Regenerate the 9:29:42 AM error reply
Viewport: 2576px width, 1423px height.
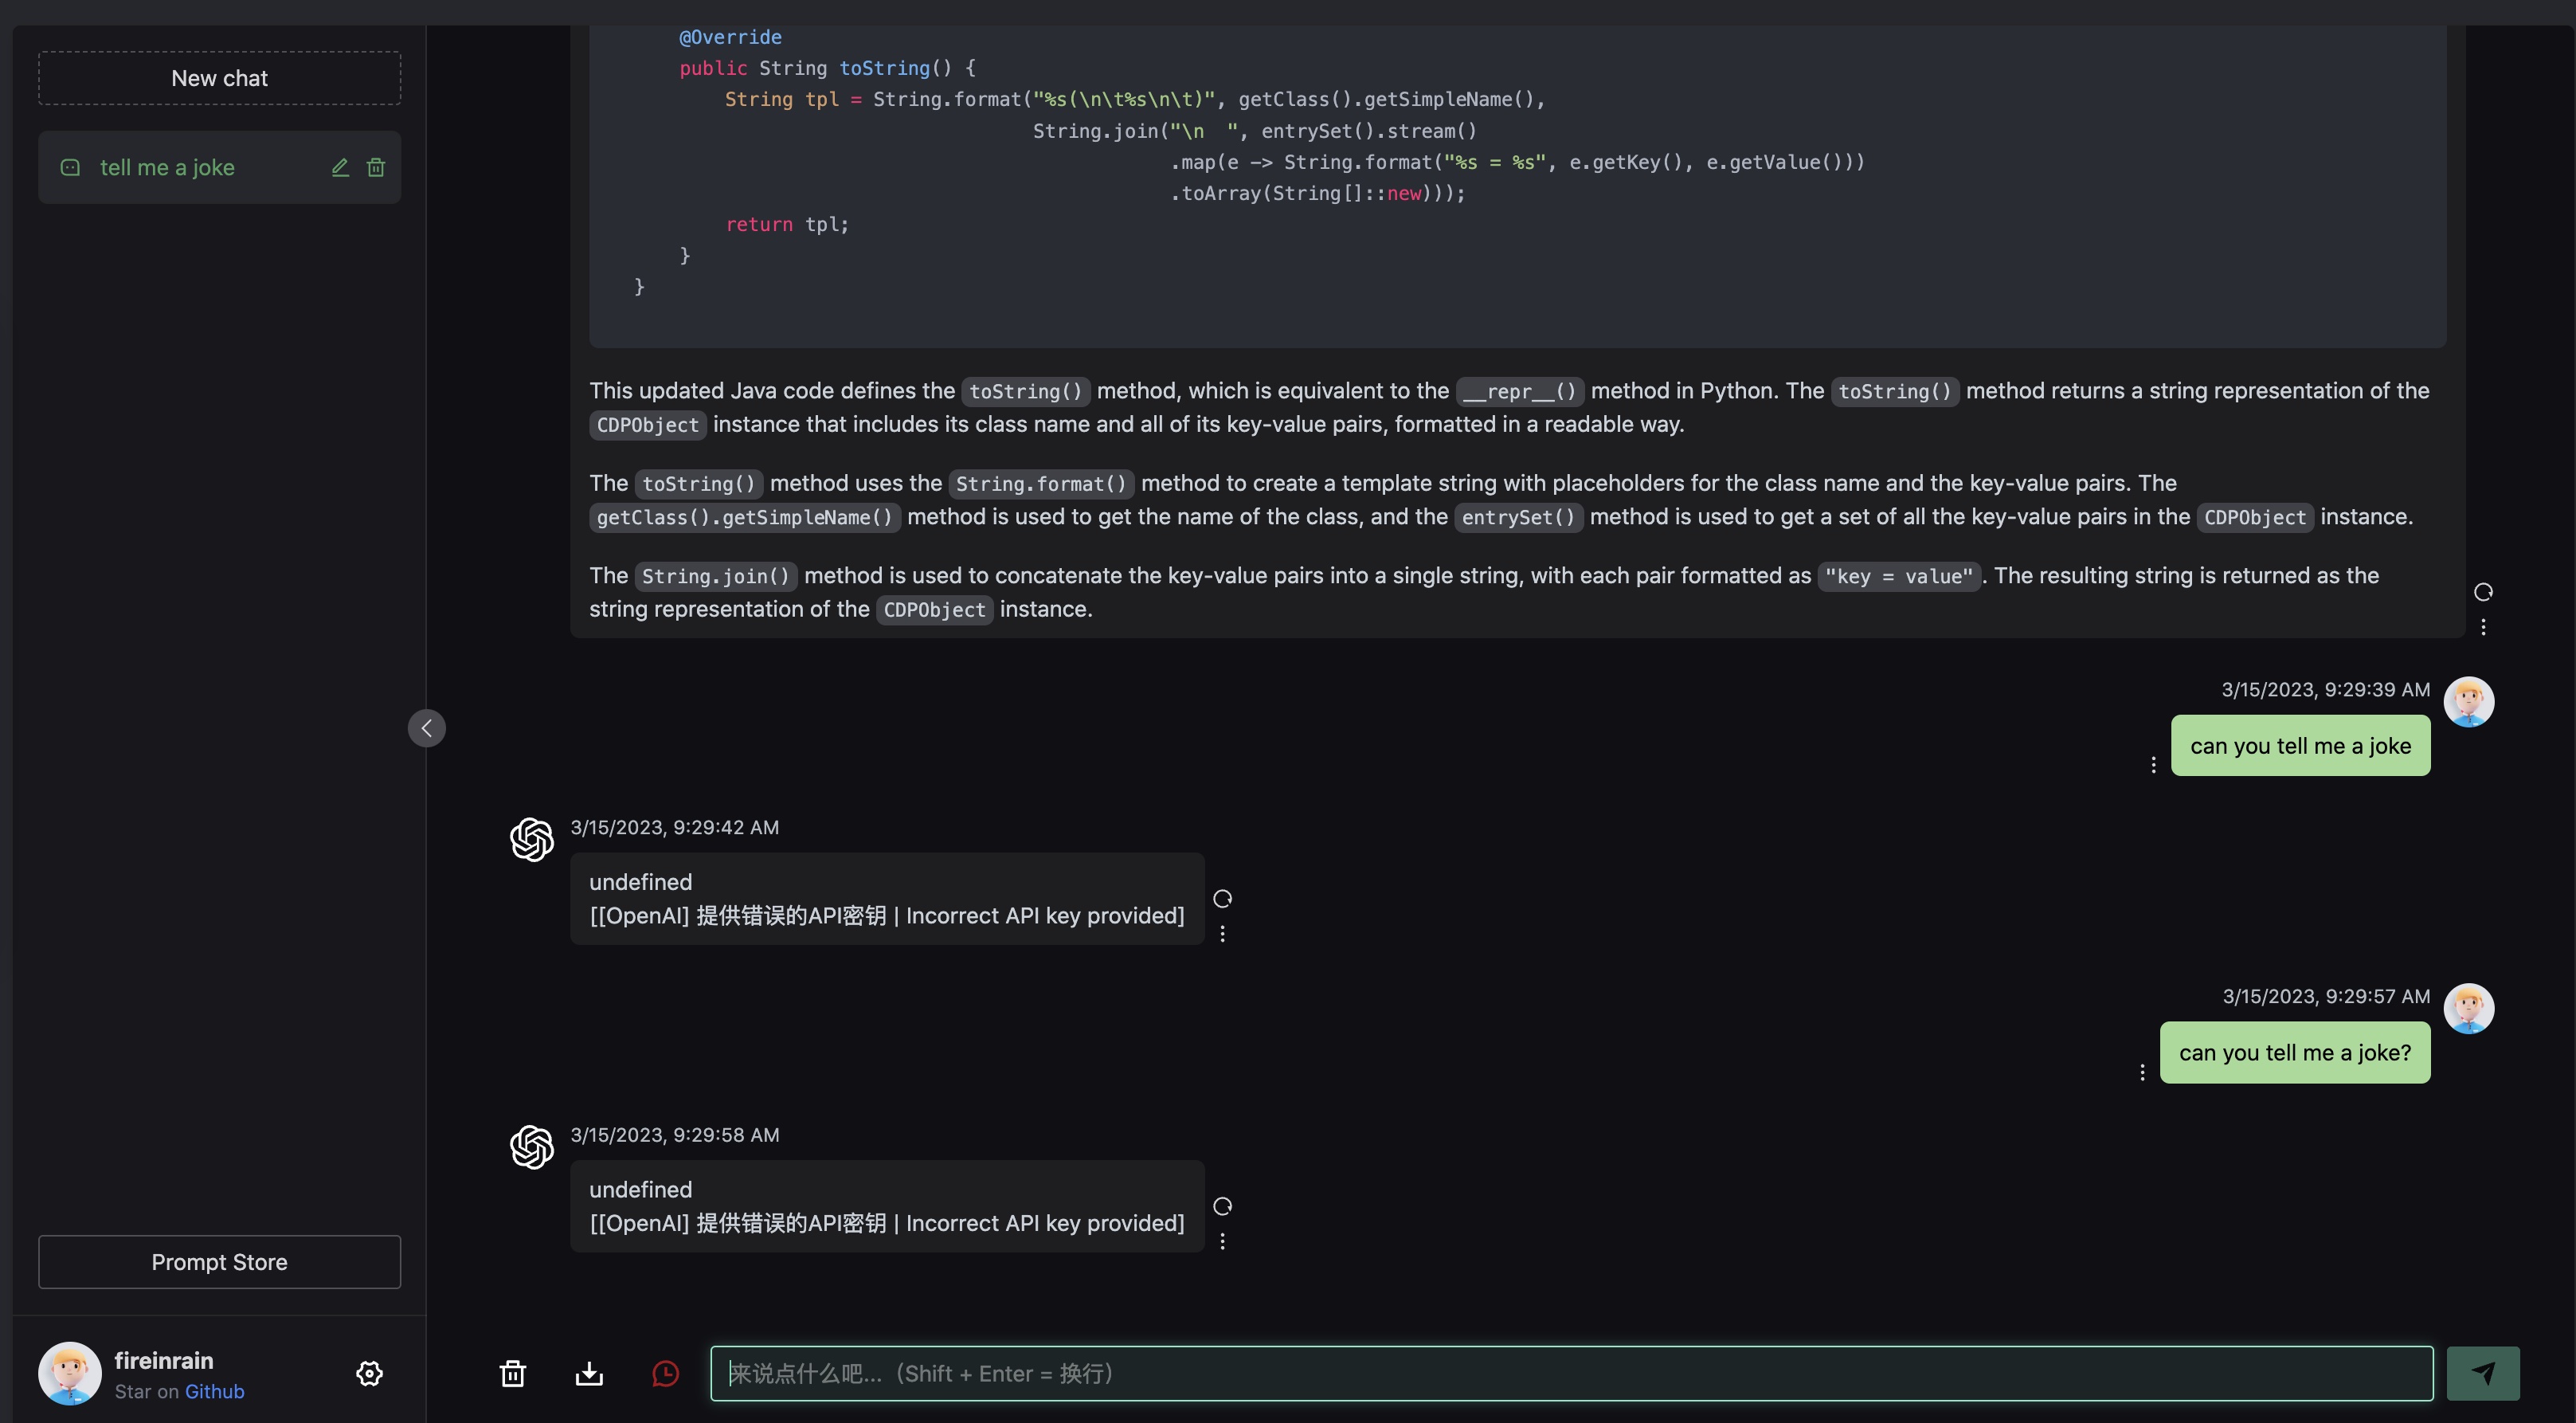1222,898
